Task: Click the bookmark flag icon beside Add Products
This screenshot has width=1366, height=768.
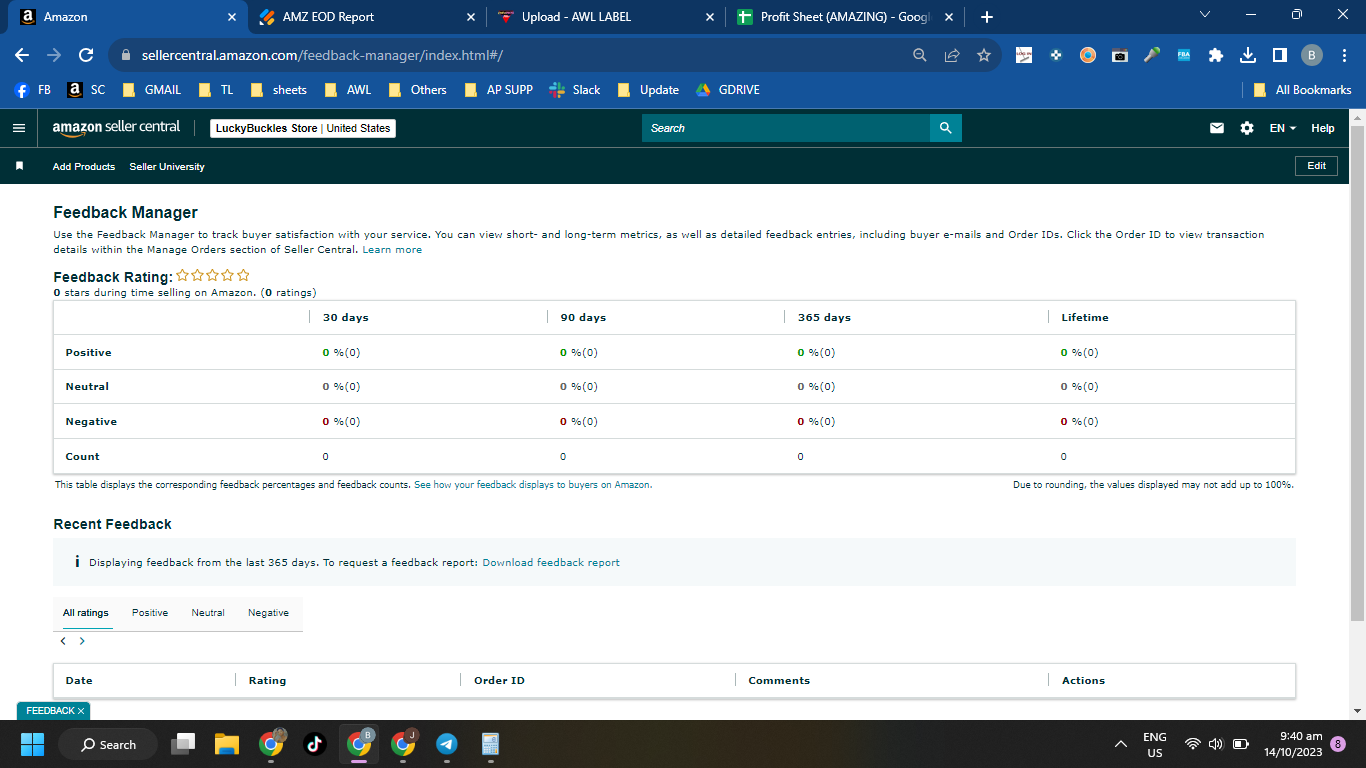Action: click(x=19, y=166)
